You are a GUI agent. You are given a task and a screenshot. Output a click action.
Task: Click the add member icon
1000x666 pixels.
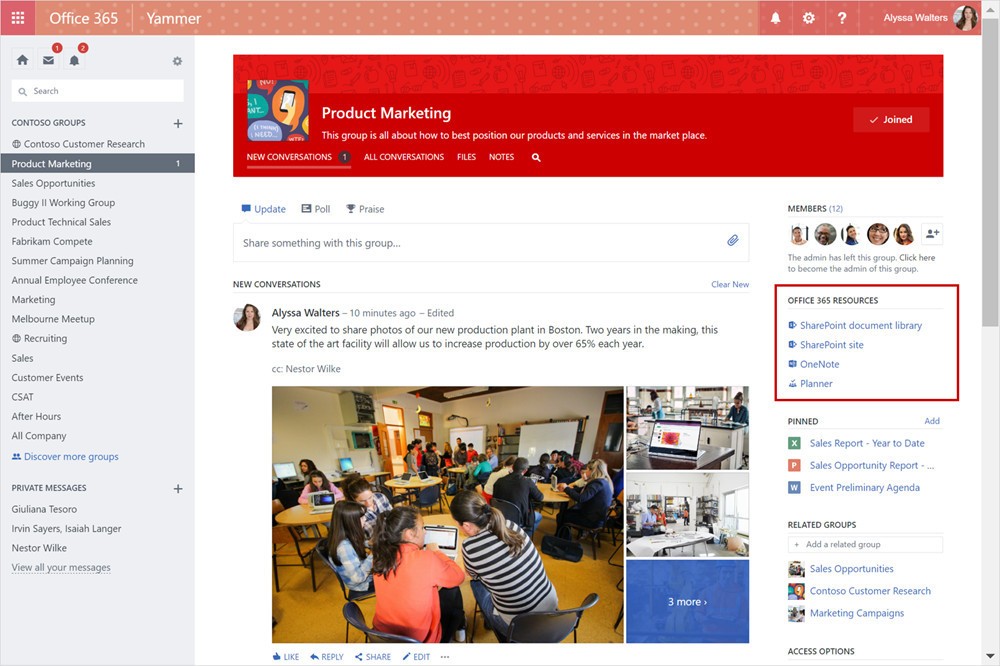click(x=932, y=234)
